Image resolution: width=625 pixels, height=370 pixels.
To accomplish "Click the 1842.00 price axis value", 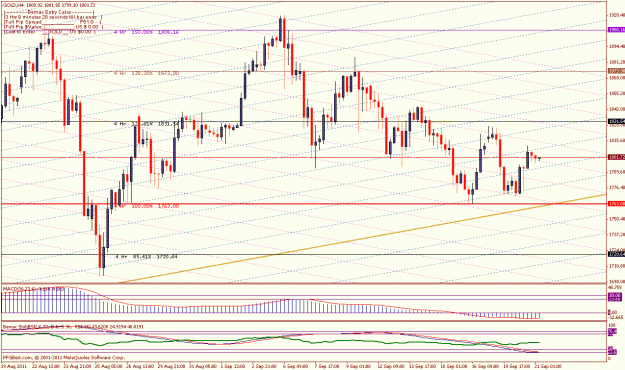I will pyautogui.click(x=617, y=109).
